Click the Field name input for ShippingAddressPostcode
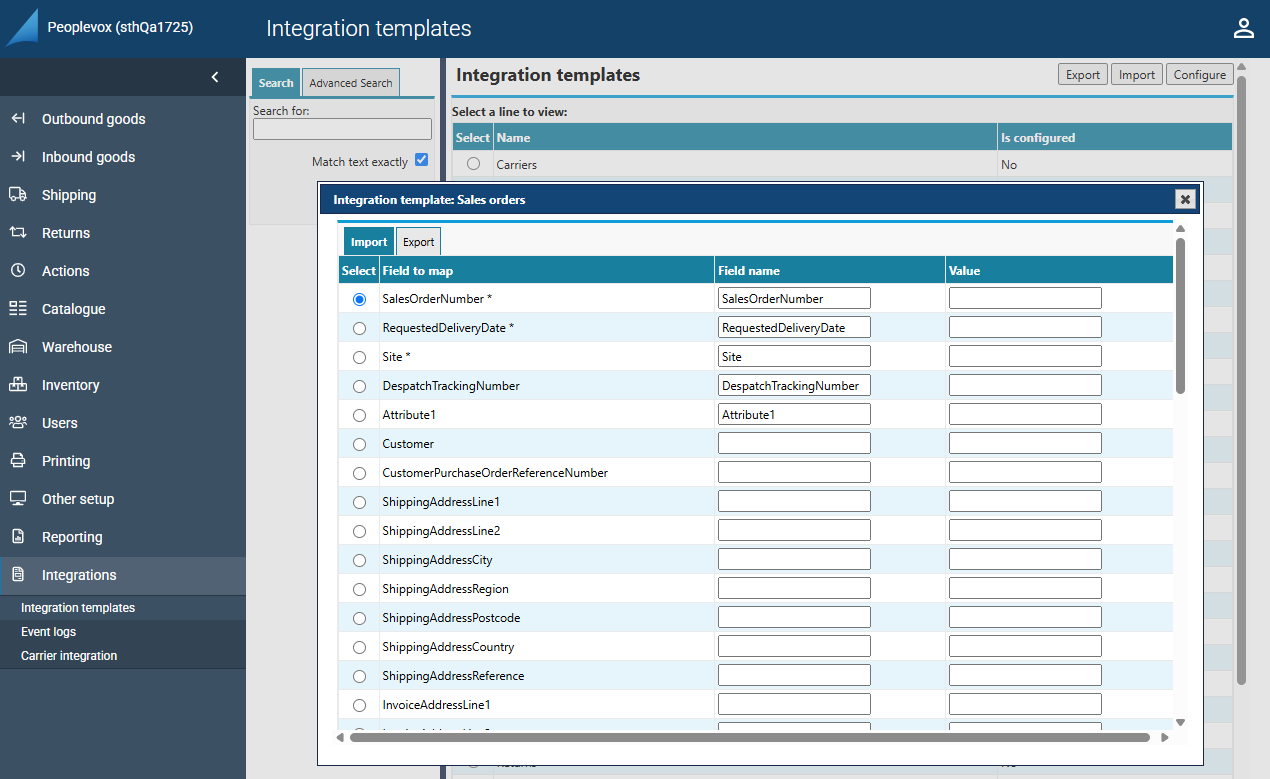This screenshot has height=779, width=1270. tap(794, 617)
